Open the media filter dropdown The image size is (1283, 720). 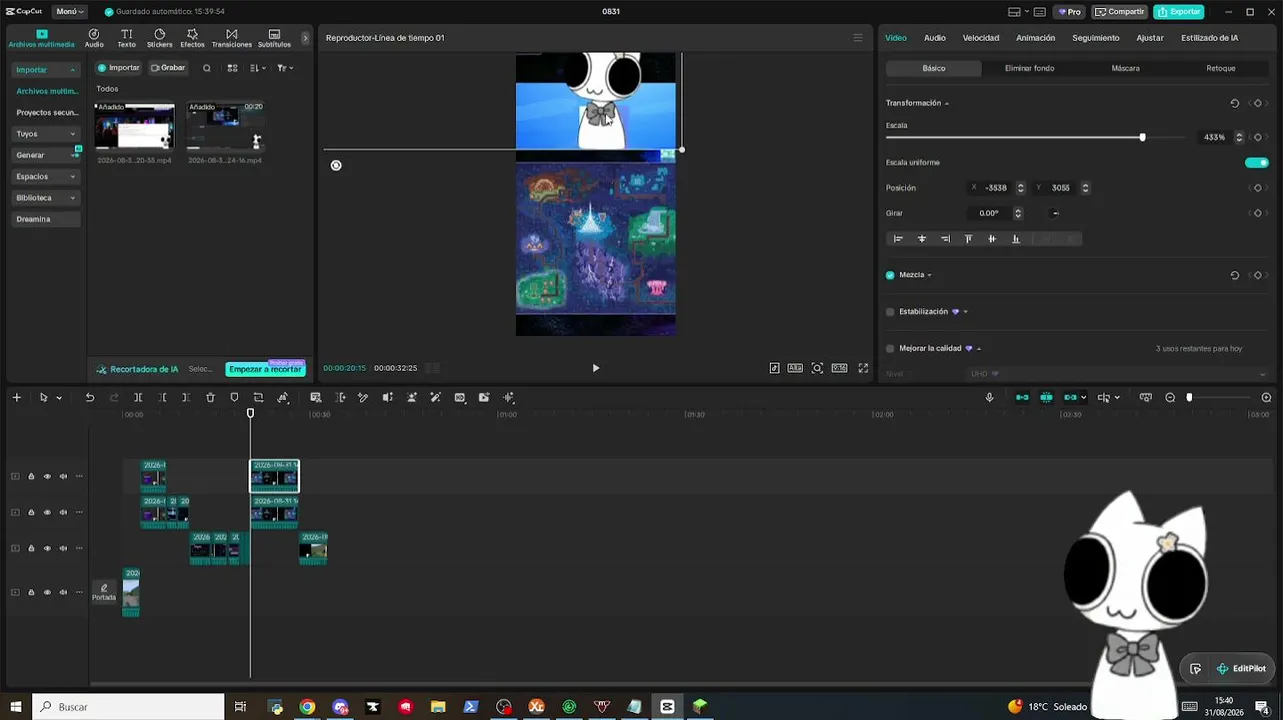pos(285,68)
